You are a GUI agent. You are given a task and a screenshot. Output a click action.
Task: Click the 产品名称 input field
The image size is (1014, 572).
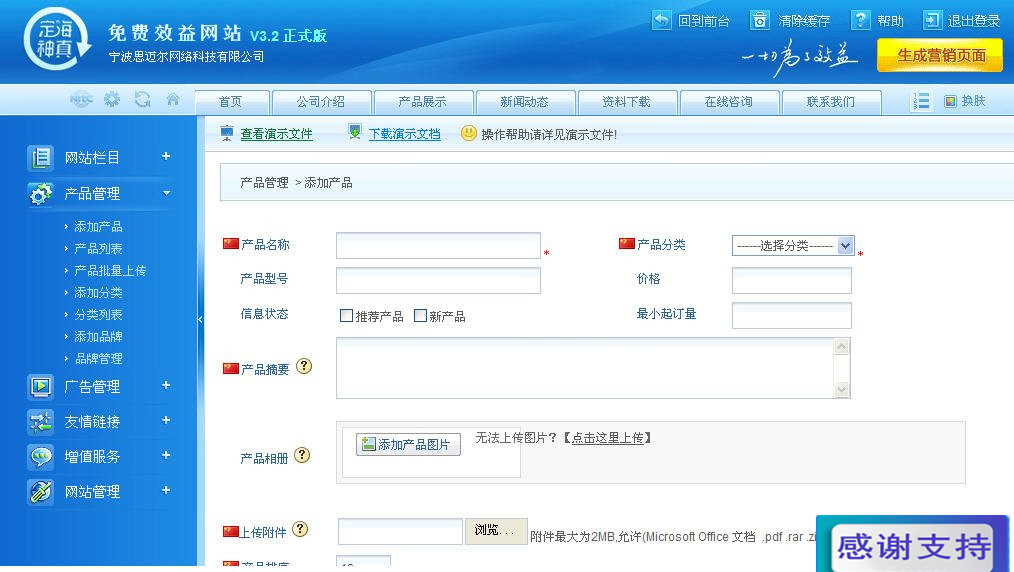(438, 246)
